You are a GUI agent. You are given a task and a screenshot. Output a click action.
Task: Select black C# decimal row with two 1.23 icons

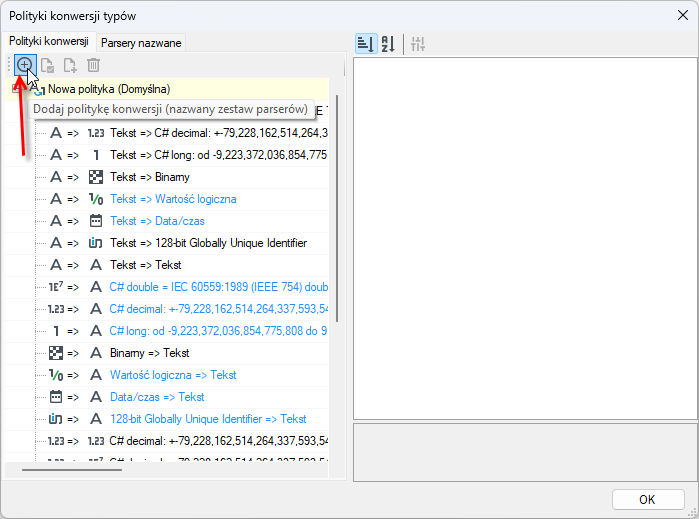coord(219,441)
